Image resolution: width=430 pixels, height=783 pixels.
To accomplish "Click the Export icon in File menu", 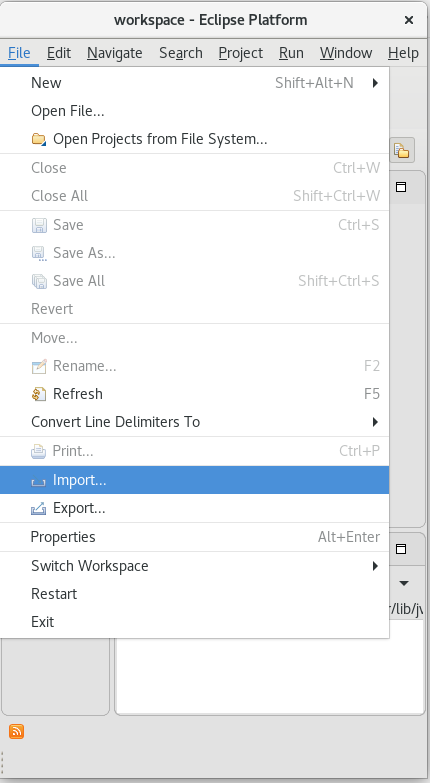I will click(x=39, y=508).
